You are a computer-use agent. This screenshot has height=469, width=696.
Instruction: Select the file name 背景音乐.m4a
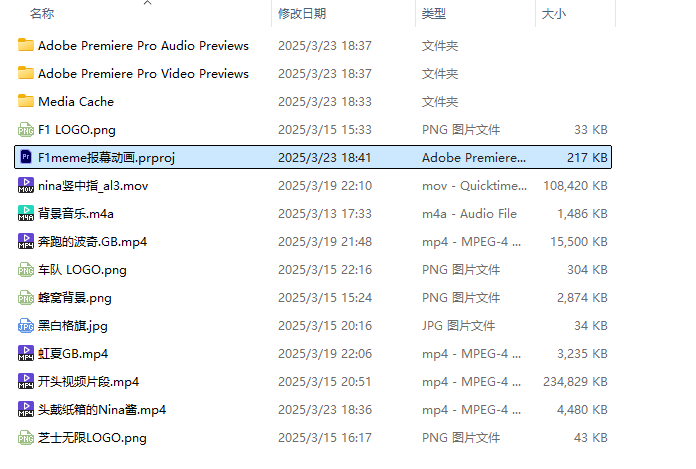pos(76,213)
